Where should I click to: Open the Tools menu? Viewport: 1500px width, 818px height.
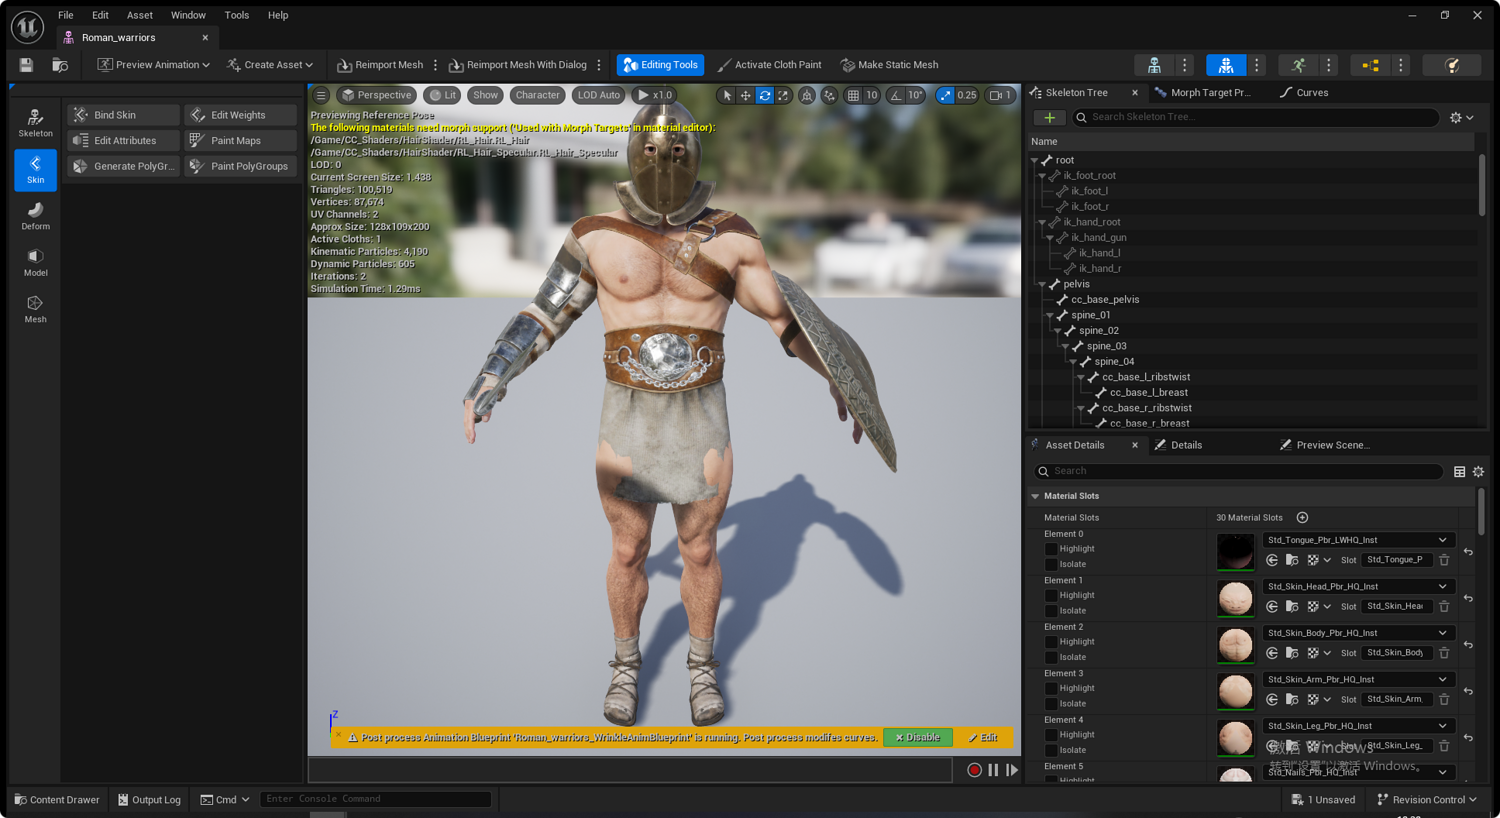237,15
